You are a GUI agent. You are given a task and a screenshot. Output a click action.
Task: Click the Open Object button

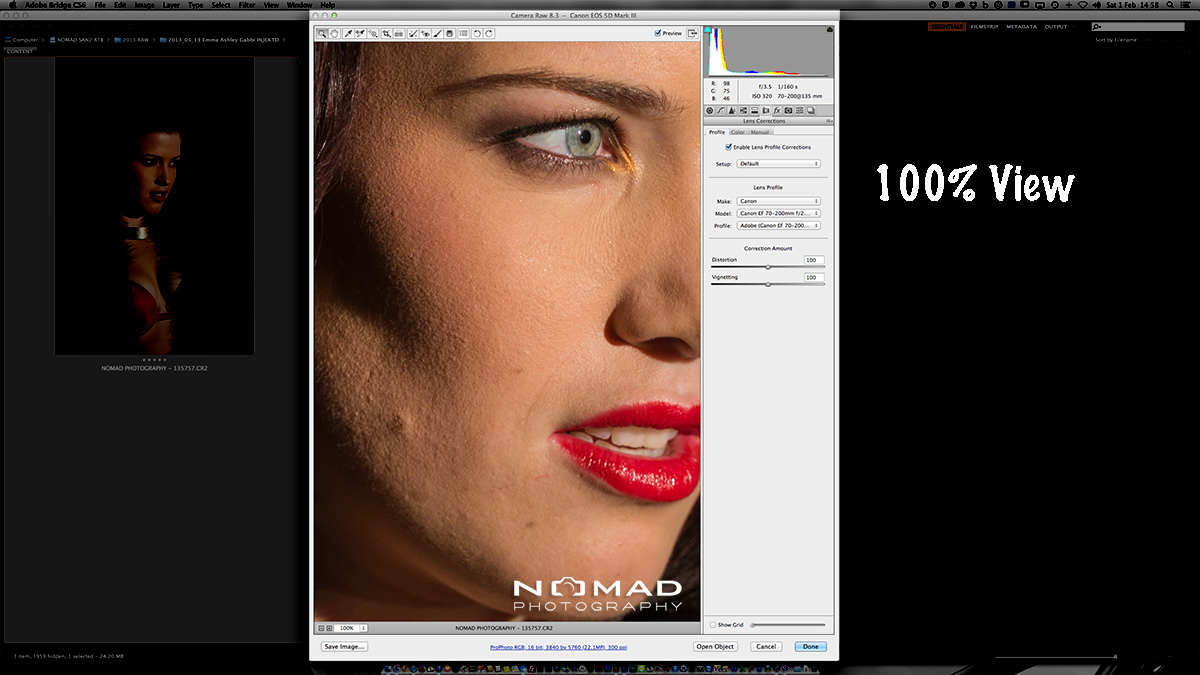click(715, 647)
